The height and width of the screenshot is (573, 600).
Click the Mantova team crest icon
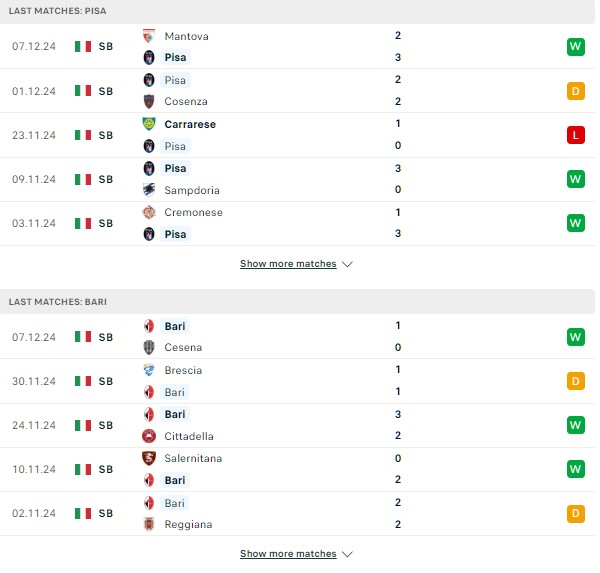(x=149, y=36)
